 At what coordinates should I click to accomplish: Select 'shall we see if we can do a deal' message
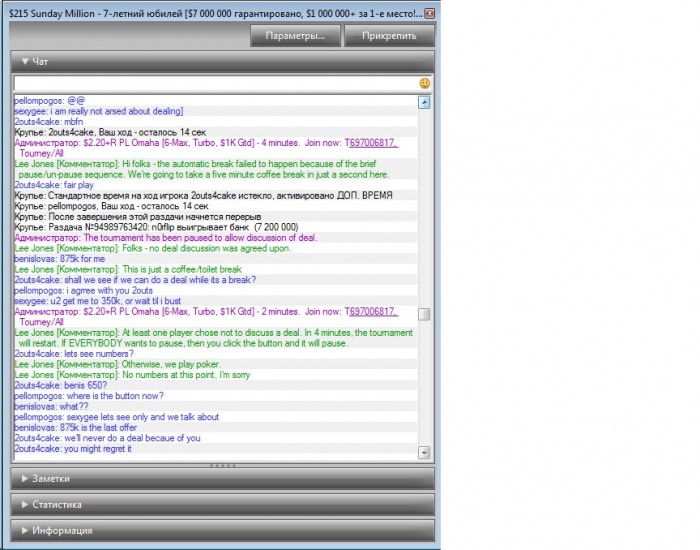(x=135, y=280)
